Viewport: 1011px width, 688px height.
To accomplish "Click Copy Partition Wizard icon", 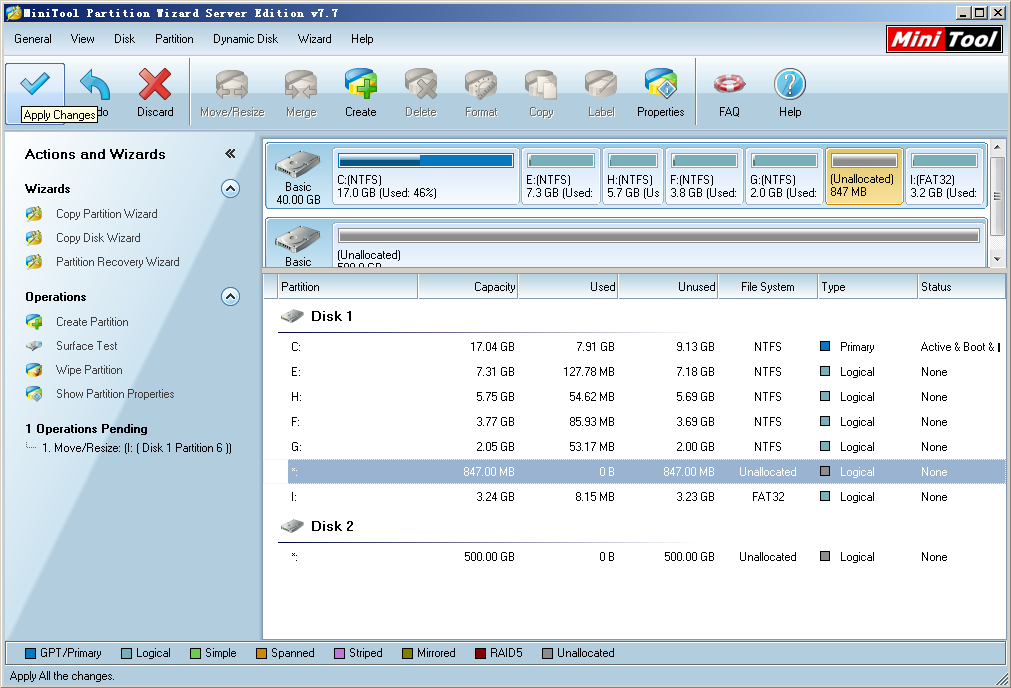I will tap(34, 213).
